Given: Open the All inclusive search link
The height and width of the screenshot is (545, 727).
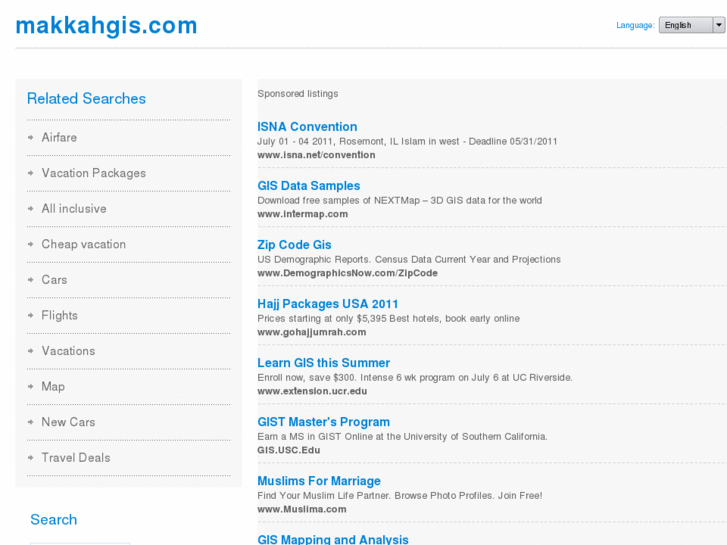Looking at the screenshot, I should click(x=73, y=209).
